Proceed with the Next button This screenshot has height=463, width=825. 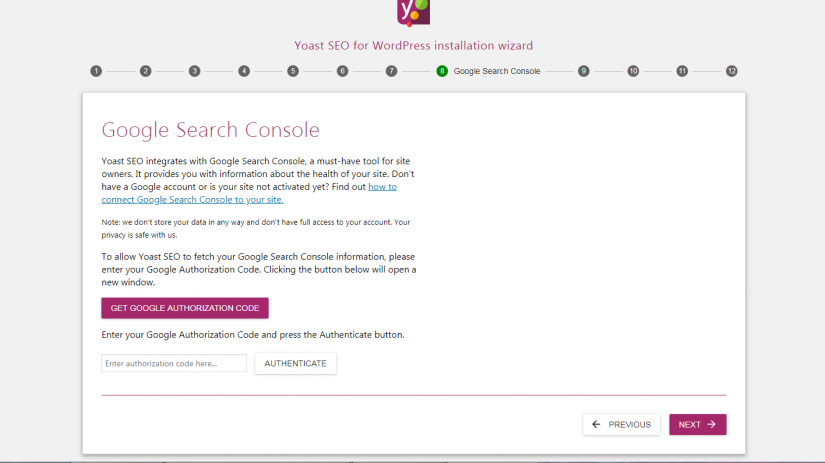(x=698, y=425)
